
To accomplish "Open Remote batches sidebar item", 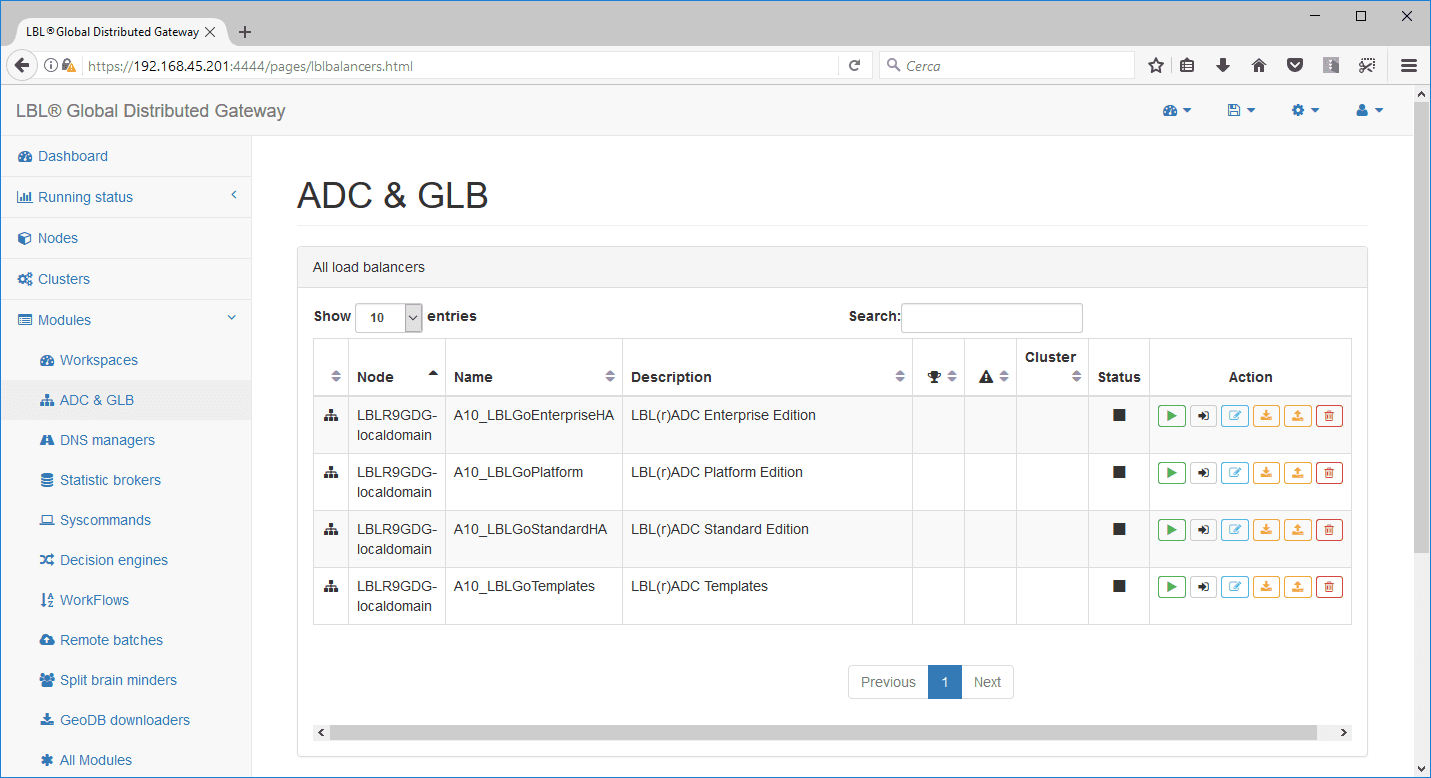I will pos(125,640).
